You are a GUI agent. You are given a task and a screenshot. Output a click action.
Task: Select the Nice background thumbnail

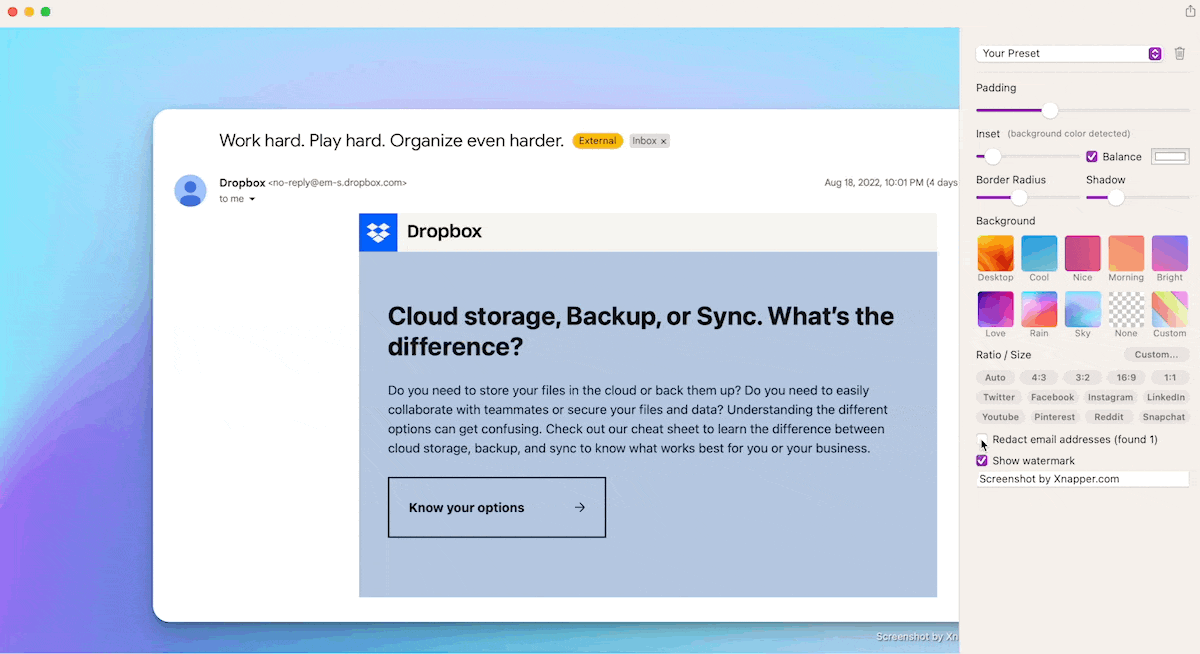(1082, 253)
